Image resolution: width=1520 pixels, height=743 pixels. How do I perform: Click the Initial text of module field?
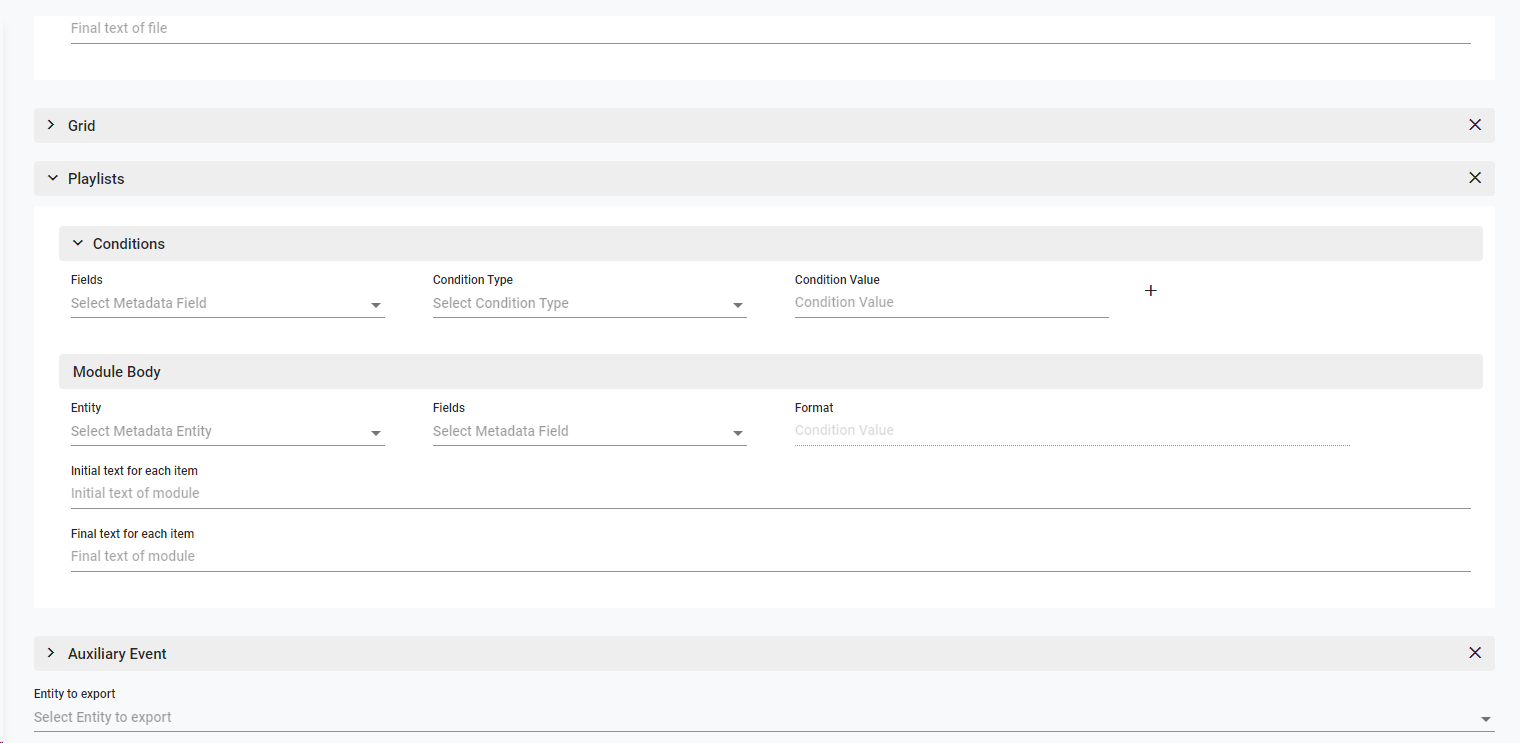point(770,494)
